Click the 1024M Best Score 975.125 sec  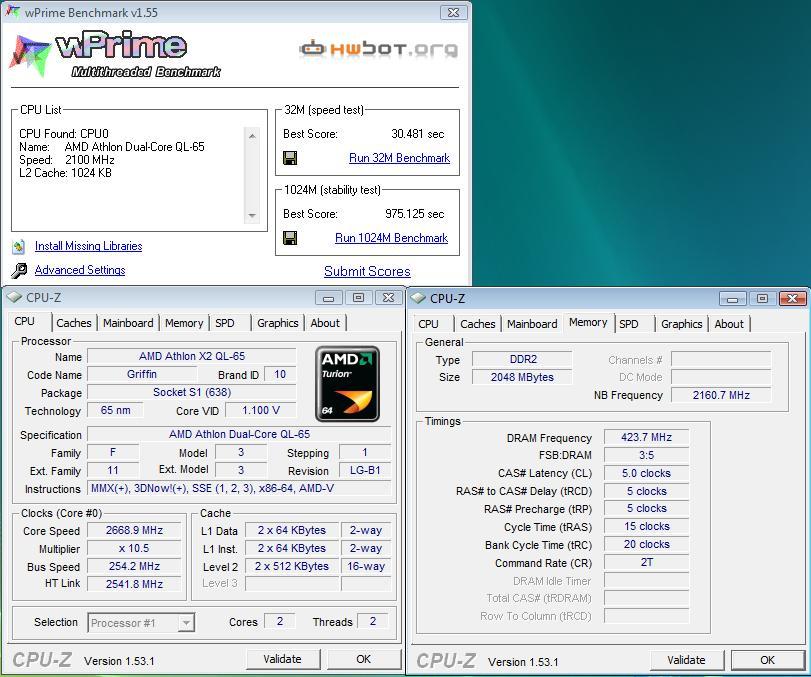tap(415, 214)
